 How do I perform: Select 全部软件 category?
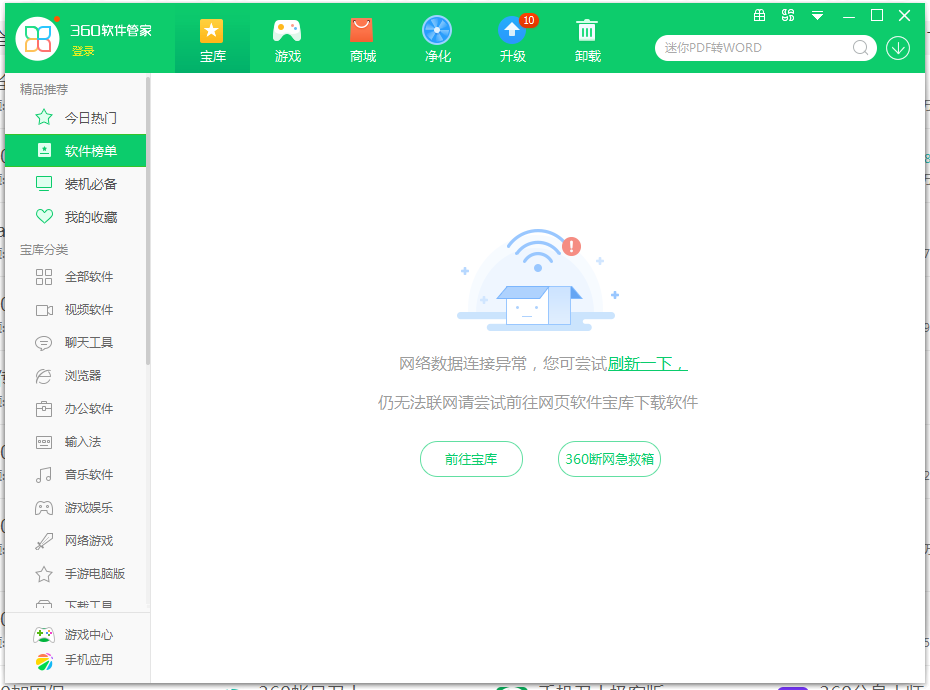coord(75,277)
